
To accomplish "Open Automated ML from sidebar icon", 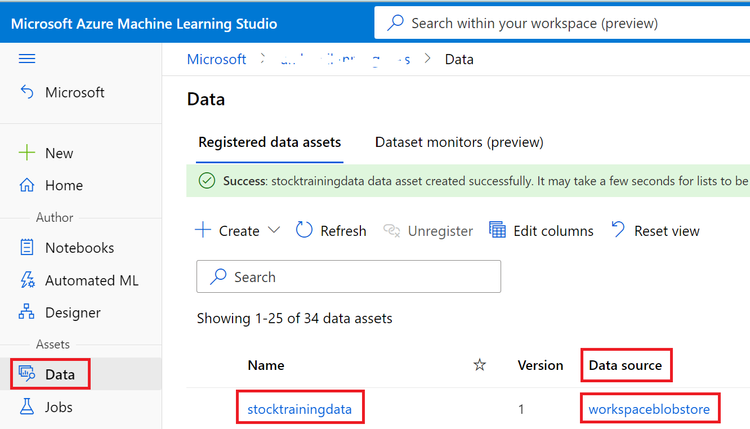I will (27, 280).
